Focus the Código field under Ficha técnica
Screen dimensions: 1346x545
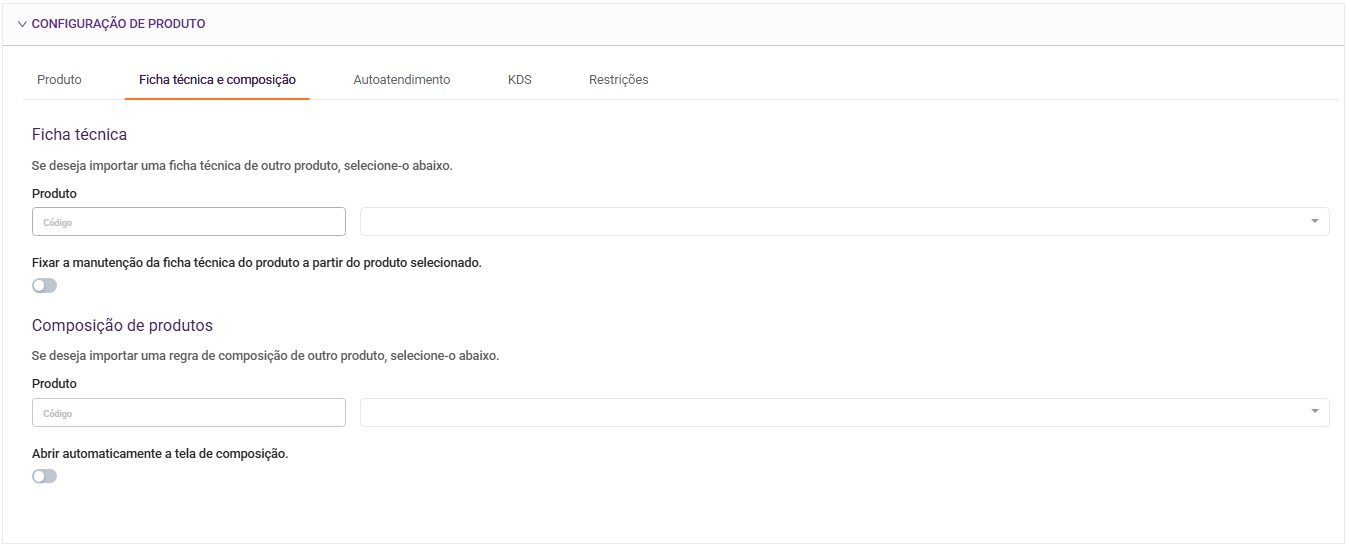point(189,222)
